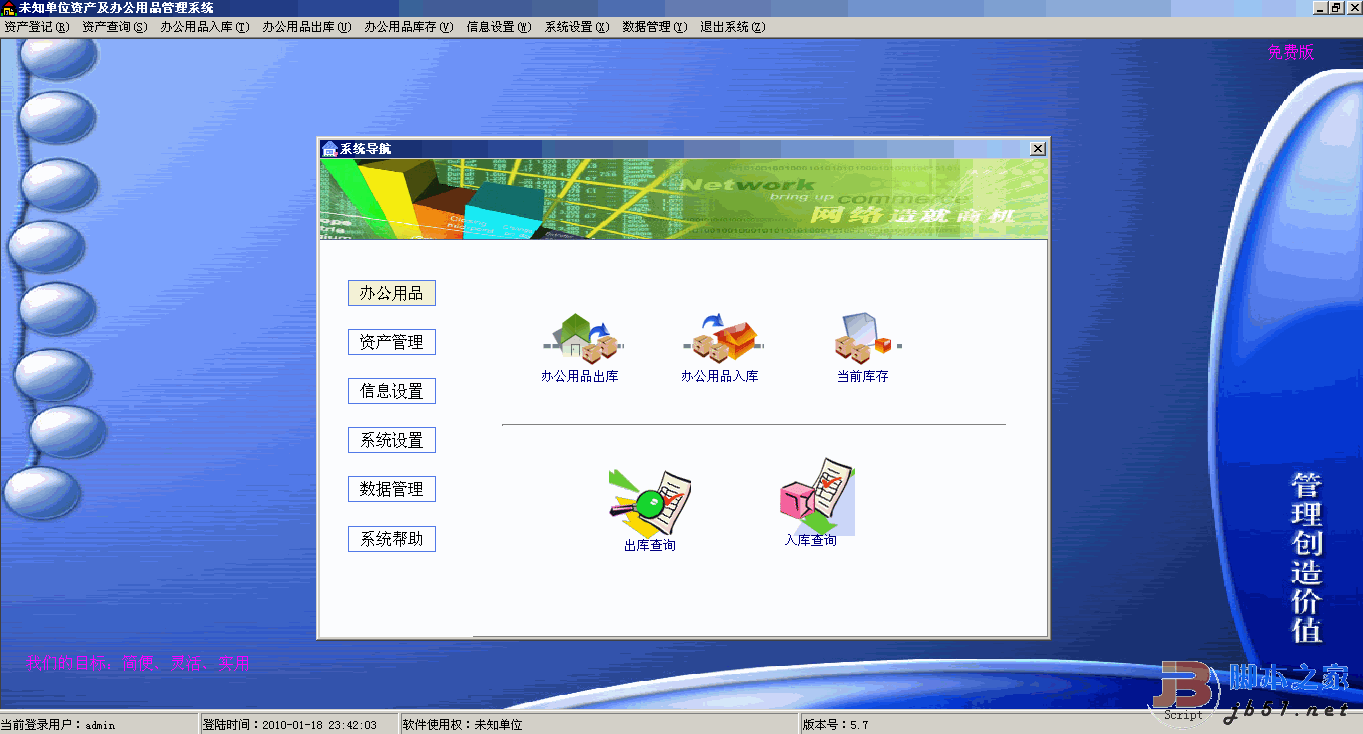
Task: Restore the main application window
Action: click(1336, 8)
